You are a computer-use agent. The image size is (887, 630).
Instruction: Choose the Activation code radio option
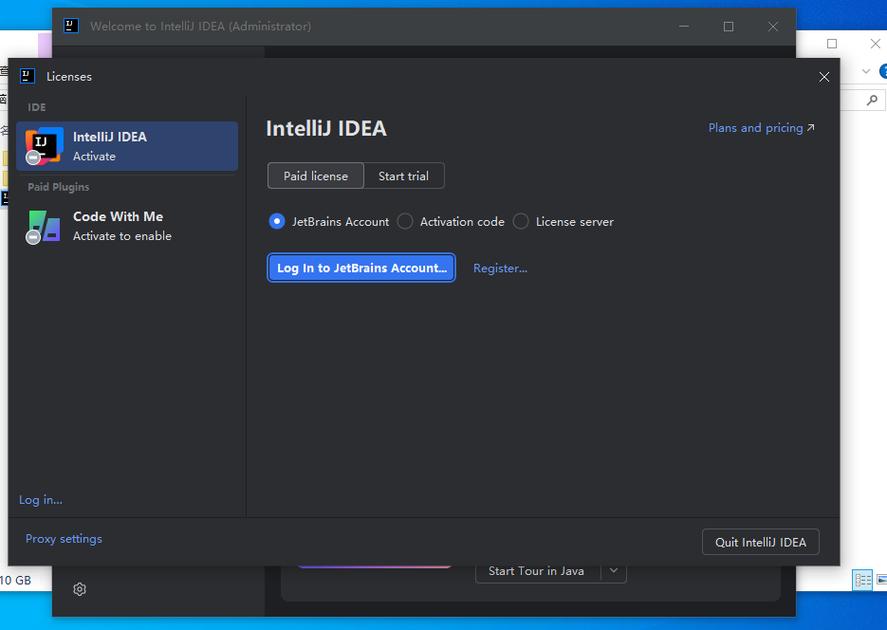[405, 221]
